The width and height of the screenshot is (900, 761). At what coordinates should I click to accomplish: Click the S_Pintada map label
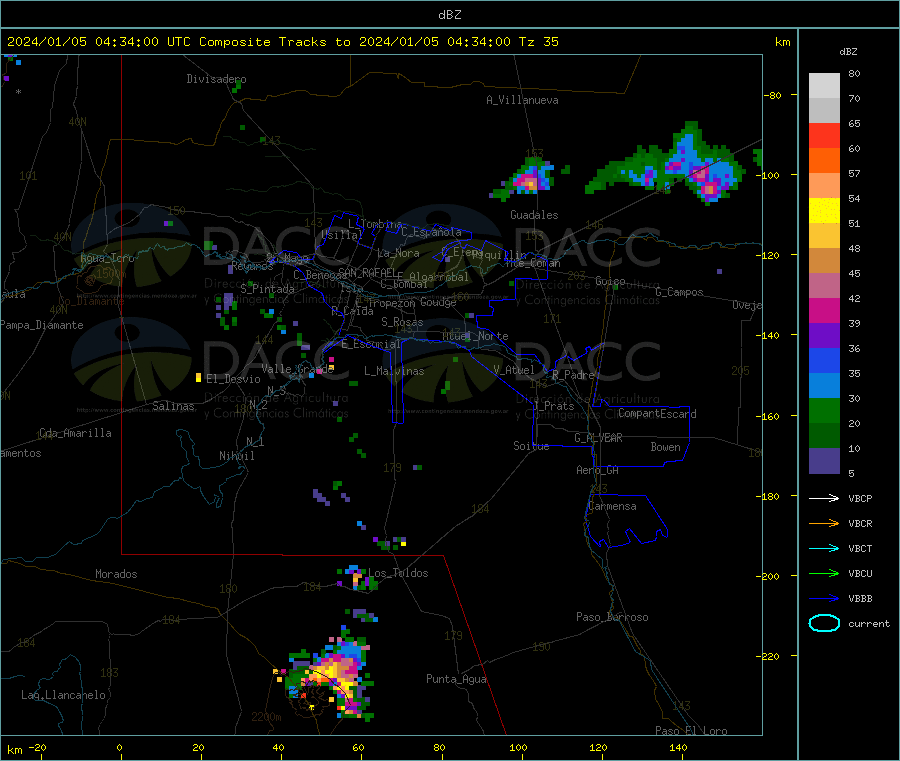click(x=267, y=289)
